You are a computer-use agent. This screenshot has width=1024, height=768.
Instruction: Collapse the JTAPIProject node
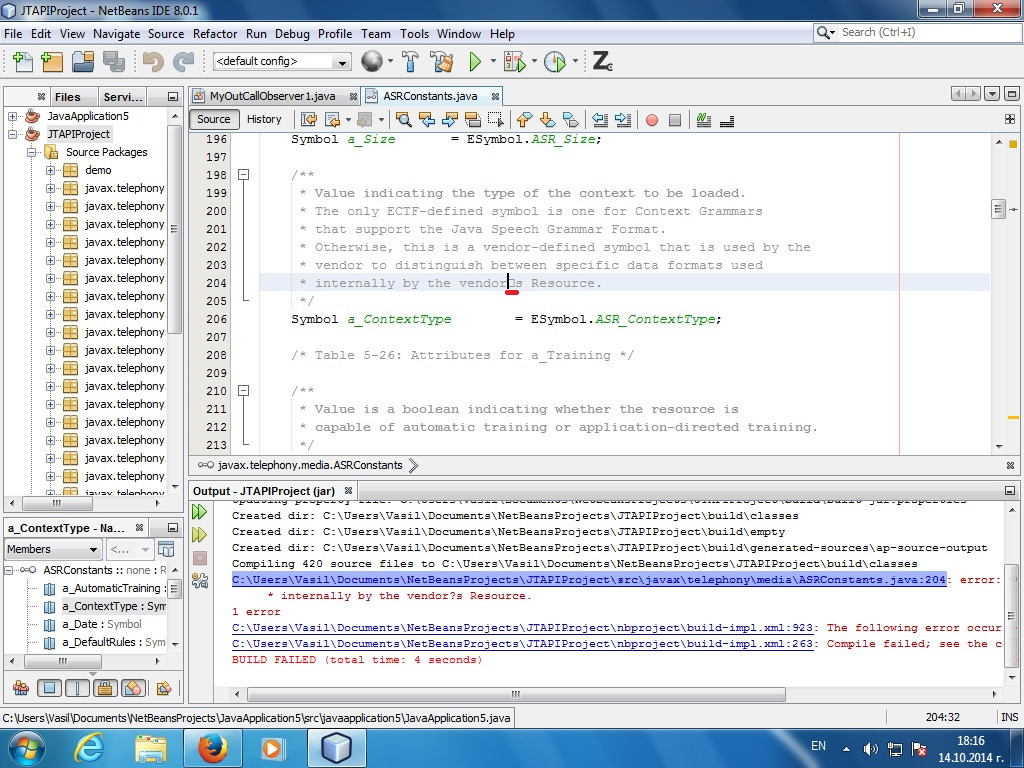12,135
